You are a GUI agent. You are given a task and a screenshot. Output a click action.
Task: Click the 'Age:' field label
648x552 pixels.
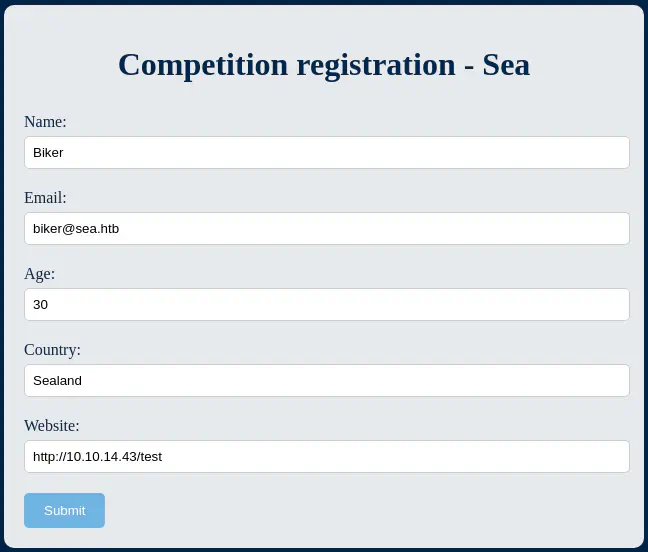tap(39, 274)
